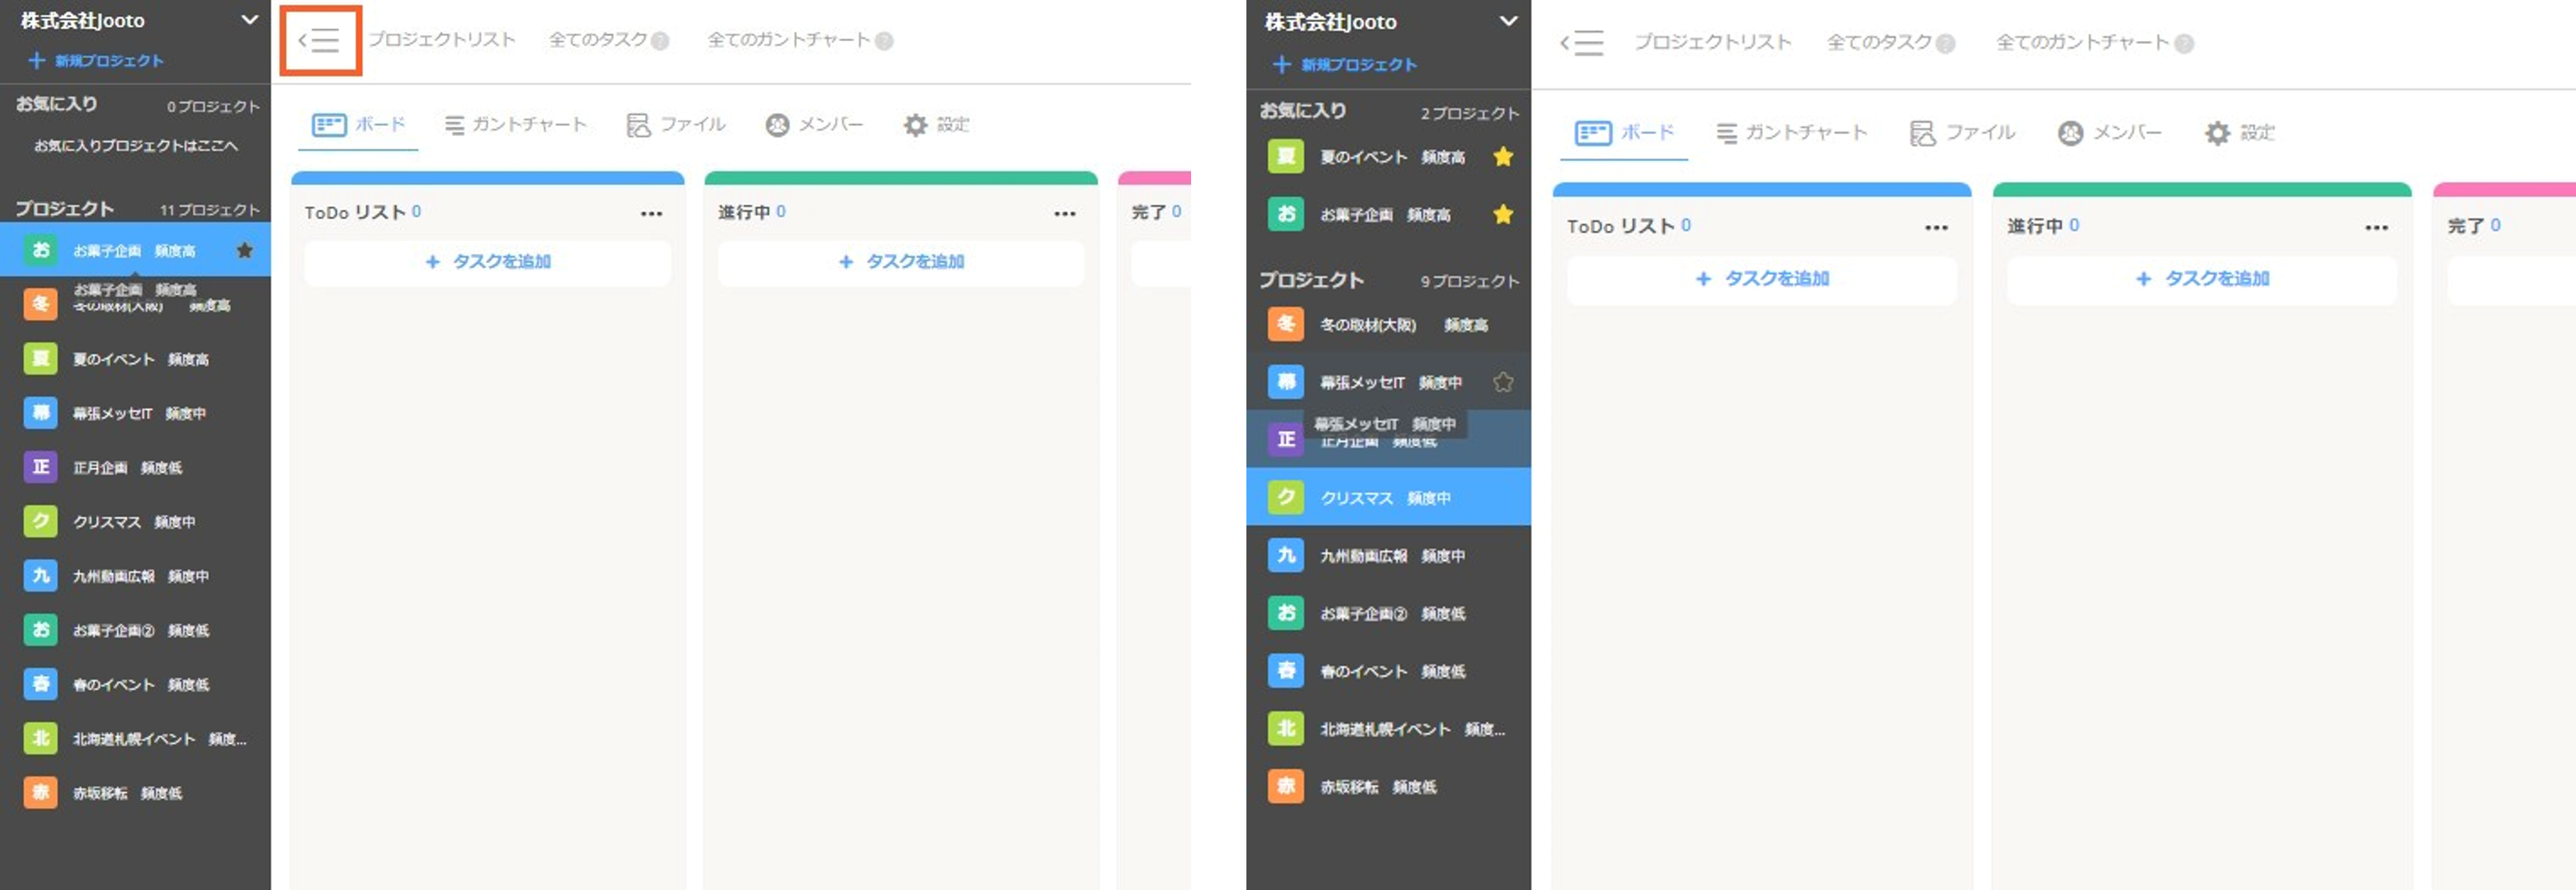The width and height of the screenshot is (2576, 890).
Task: Click the red 赤坂移転 color square
Action: [40, 792]
